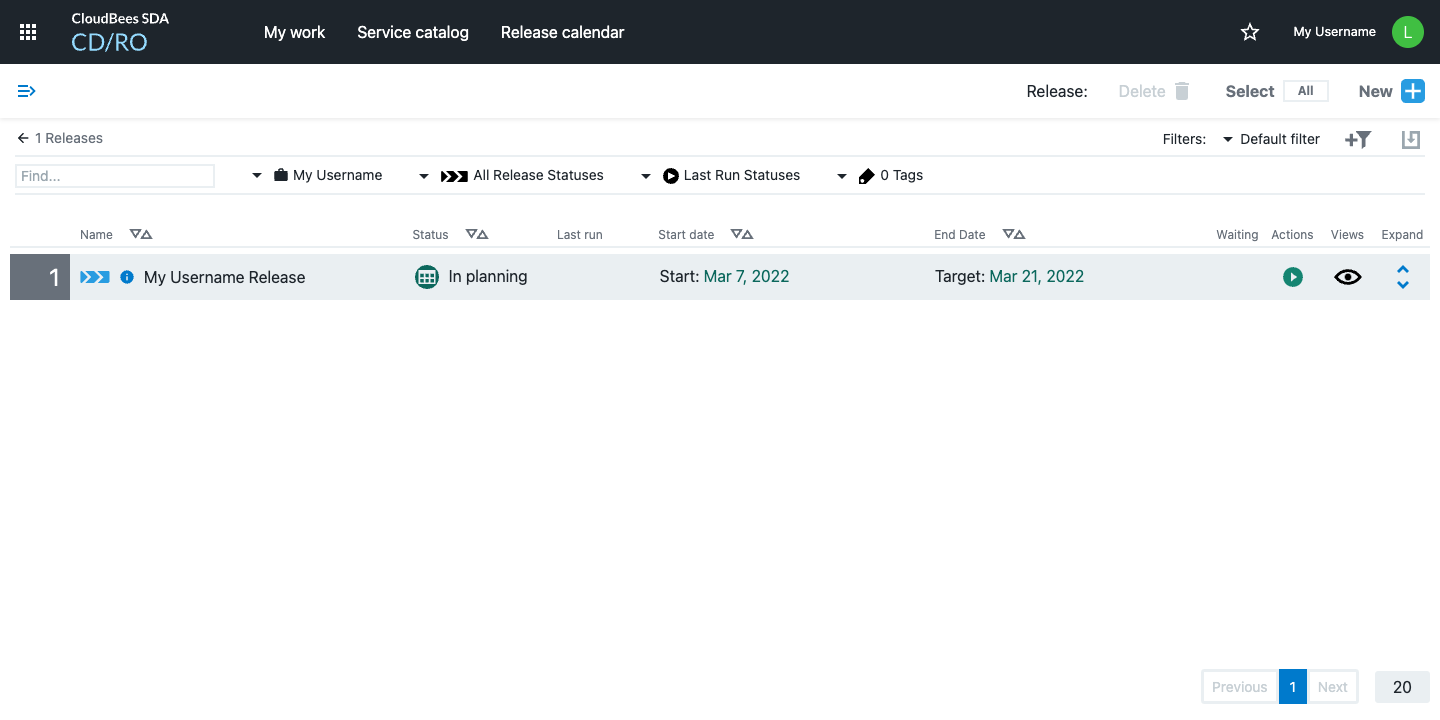The height and width of the screenshot is (720, 1440).
Task: Click the favorites star icon in the header
Action: [1249, 31]
